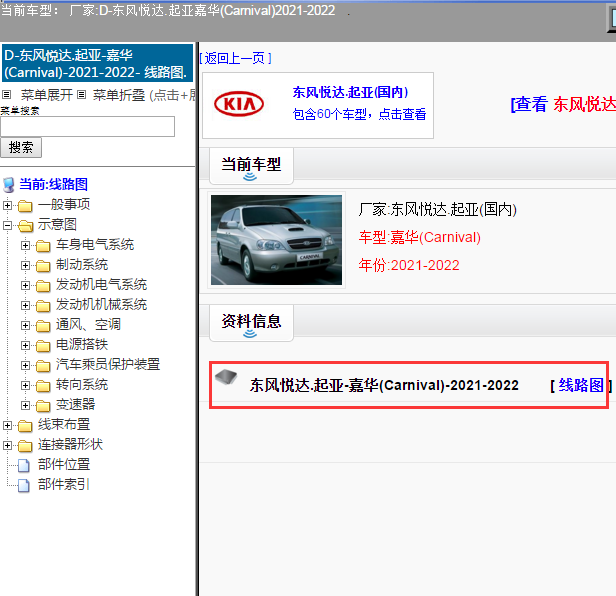Click the 厂家:东风悦达.起亚(国内) text
Image resolution: width=616 pixels, height=596 pixels.
coord(437,210)
